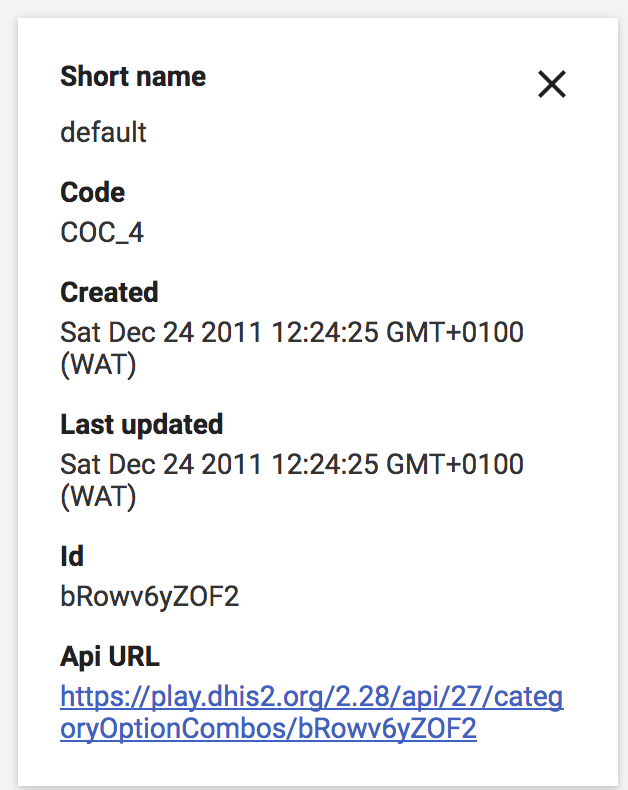Click the '(WAT)' text under Created
This screenshot has height=790, width=628.
[x=98, y=364]
